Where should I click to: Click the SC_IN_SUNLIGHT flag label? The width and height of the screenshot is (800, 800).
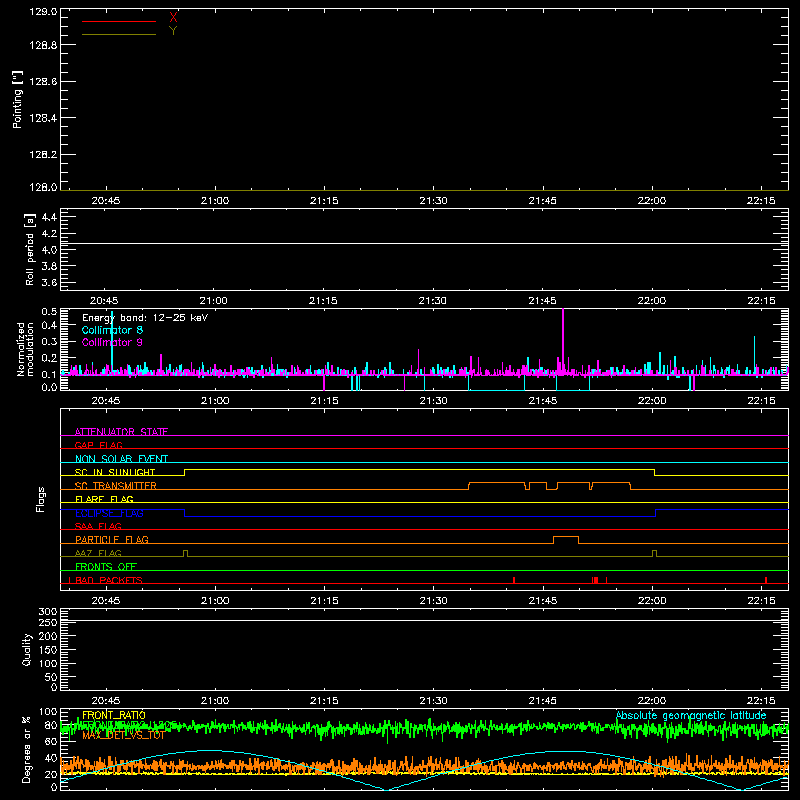tap(115, 472)
